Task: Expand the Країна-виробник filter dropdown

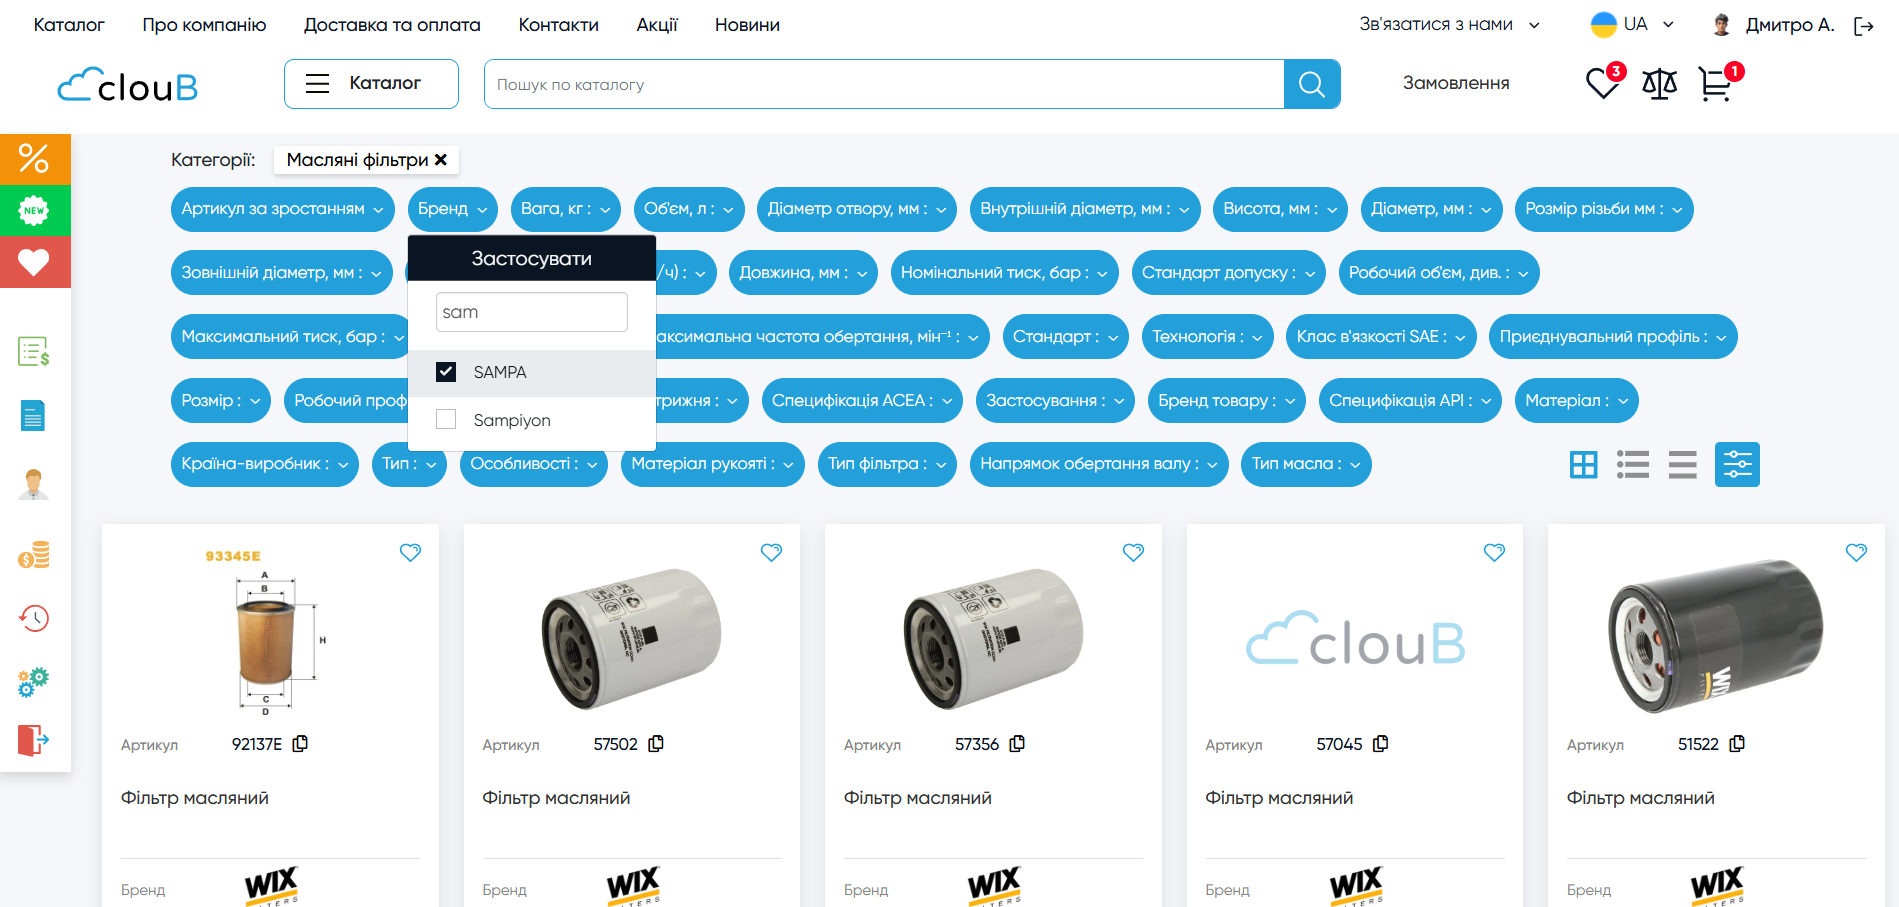Action: [264, 464]
